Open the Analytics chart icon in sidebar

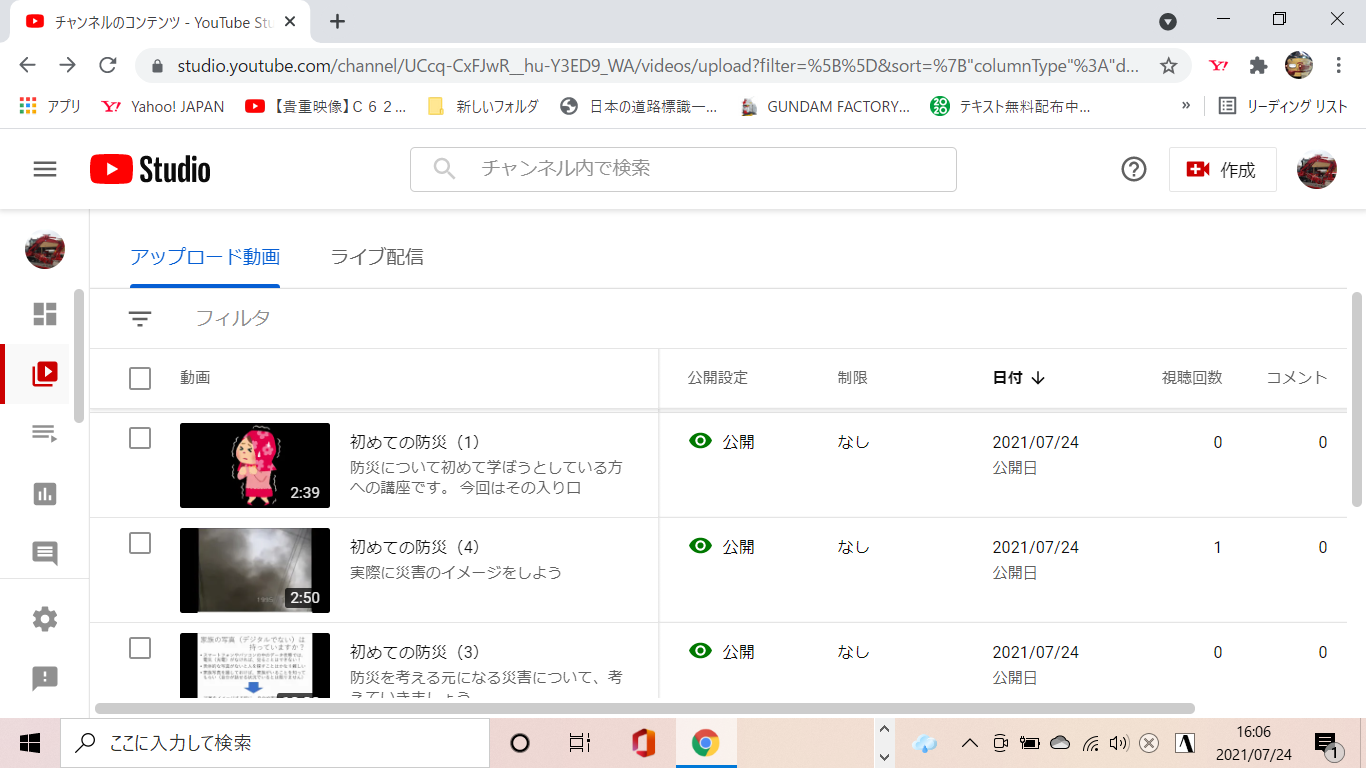click(x=45, y=493)
